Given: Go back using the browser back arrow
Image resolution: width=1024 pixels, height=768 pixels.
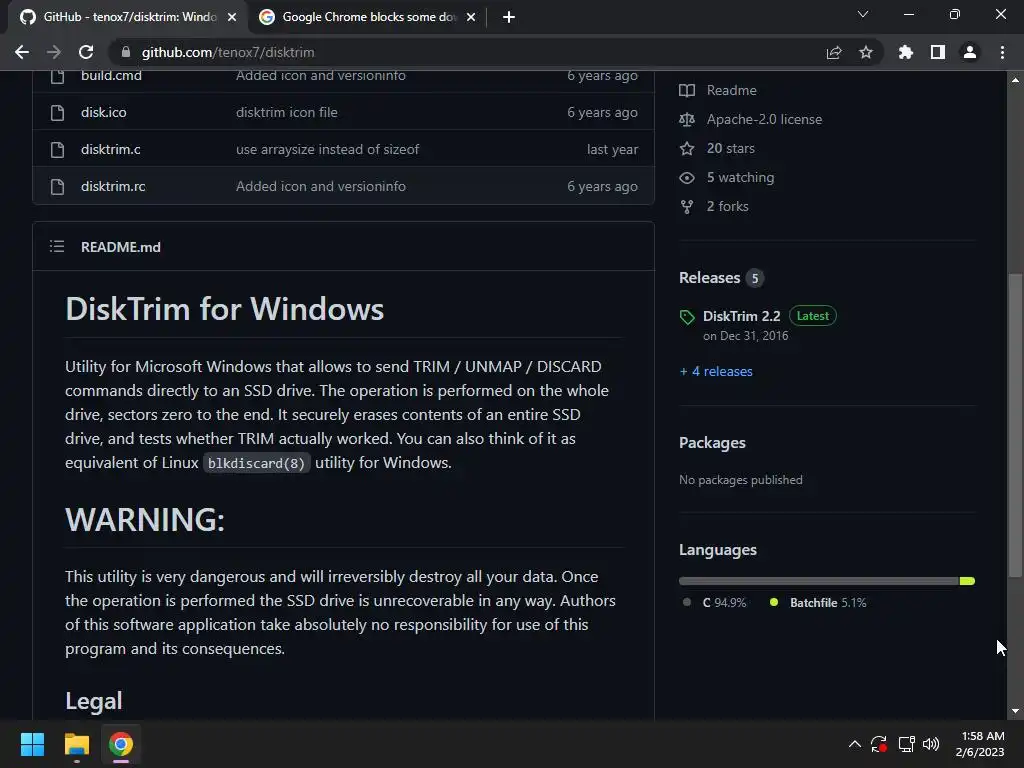Looking at the screenshot, I should (x=22, y=52).
